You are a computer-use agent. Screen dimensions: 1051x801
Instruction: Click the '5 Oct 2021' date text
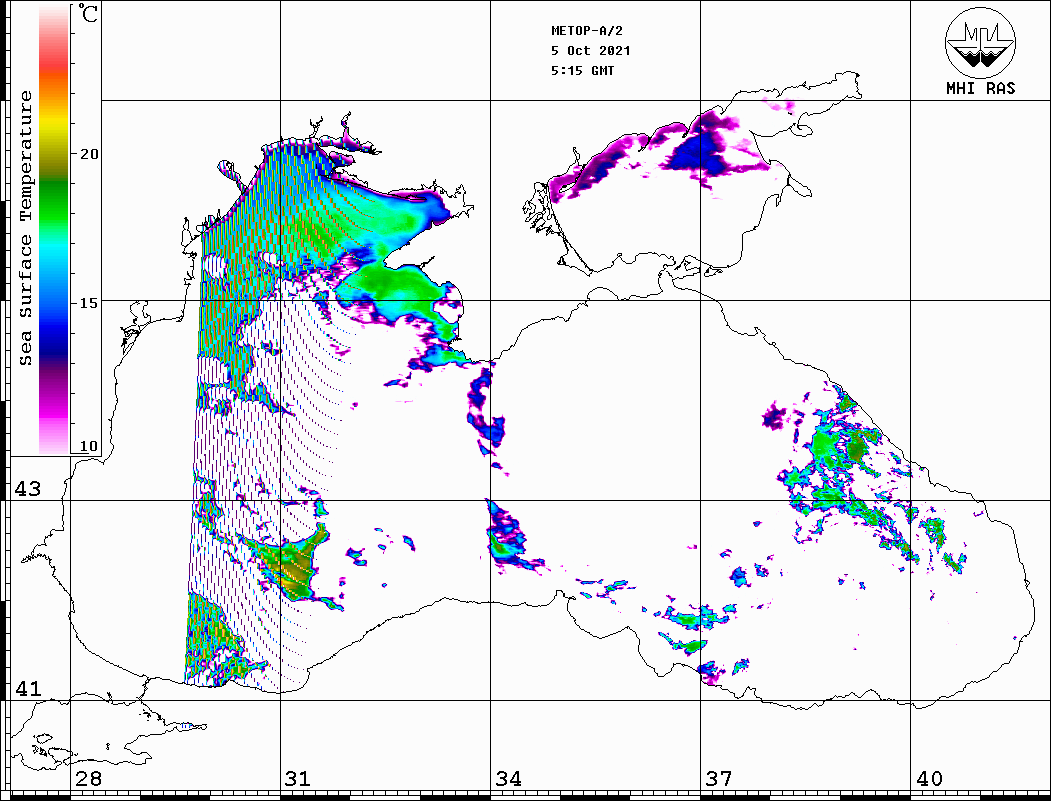coord(591,51)
